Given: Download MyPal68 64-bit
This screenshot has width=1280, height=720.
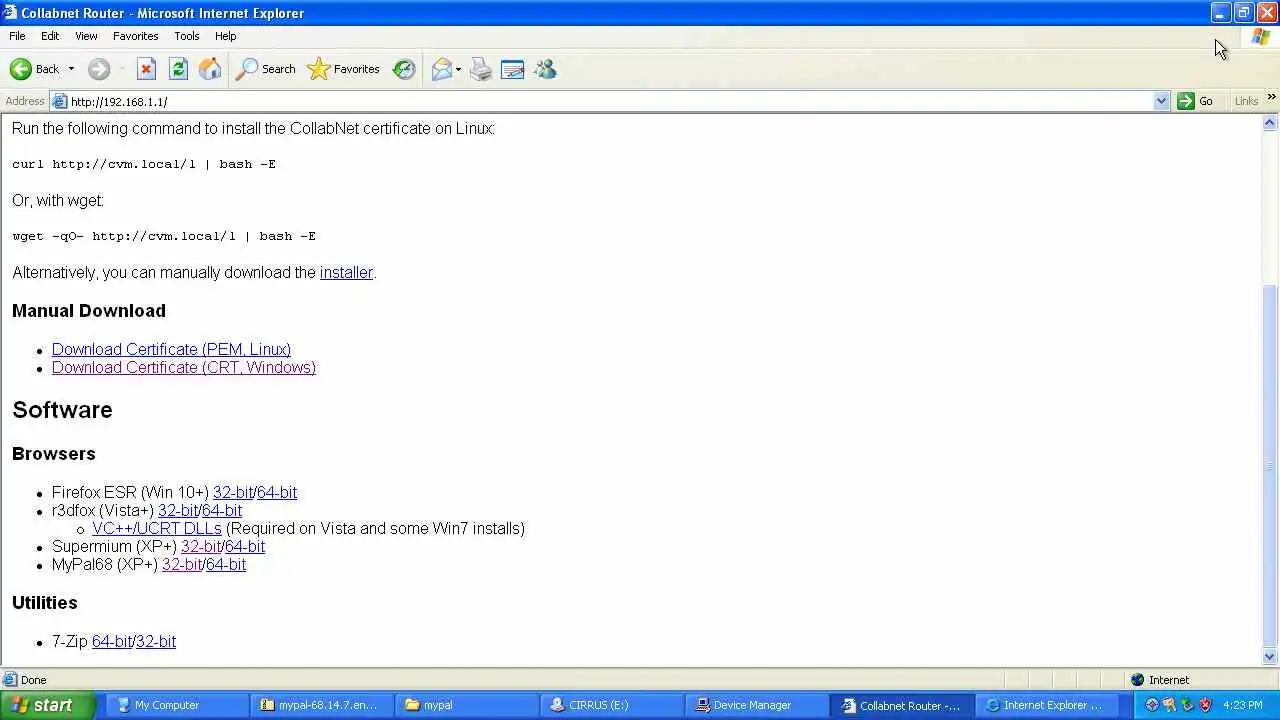Looking at the screenshot, I should (x=226, y=564).
